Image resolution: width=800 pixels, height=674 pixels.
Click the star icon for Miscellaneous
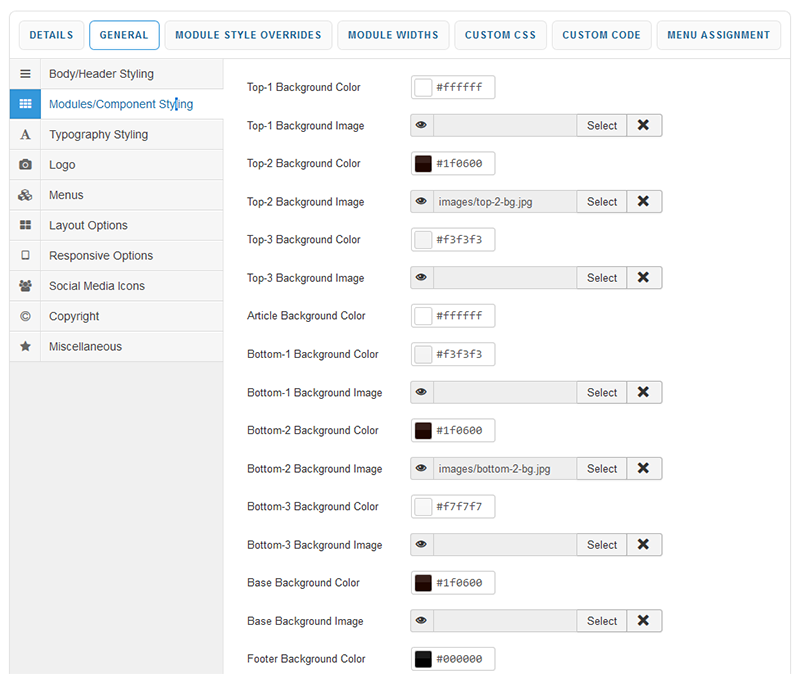pos(25,347)
